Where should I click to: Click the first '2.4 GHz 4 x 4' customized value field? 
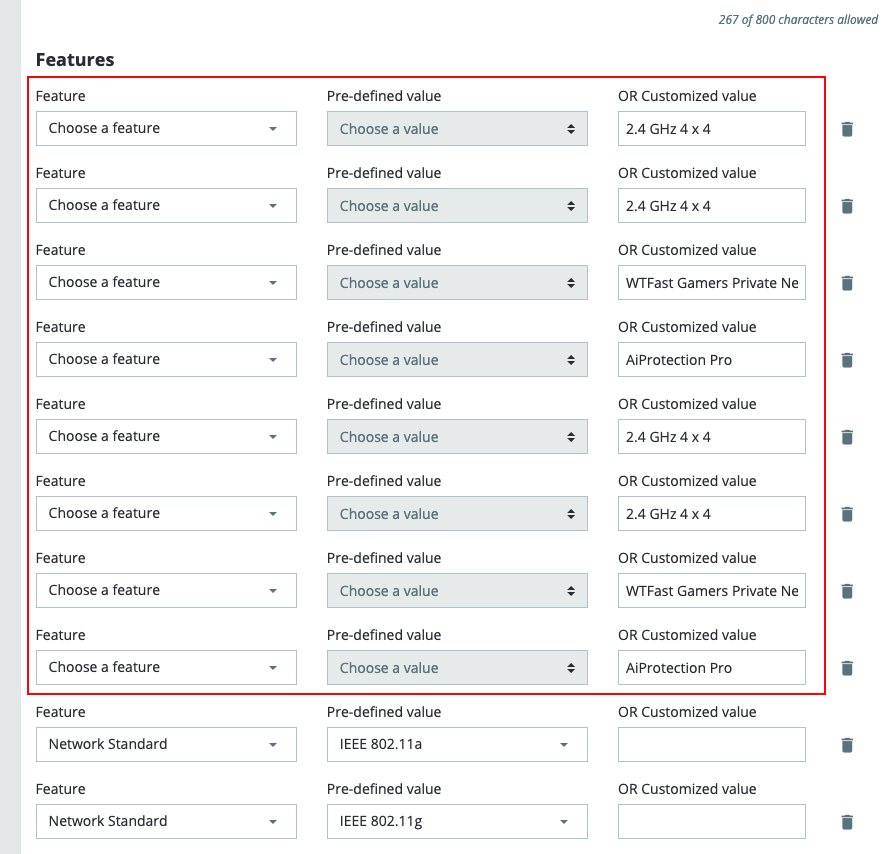tap(711, 129)
